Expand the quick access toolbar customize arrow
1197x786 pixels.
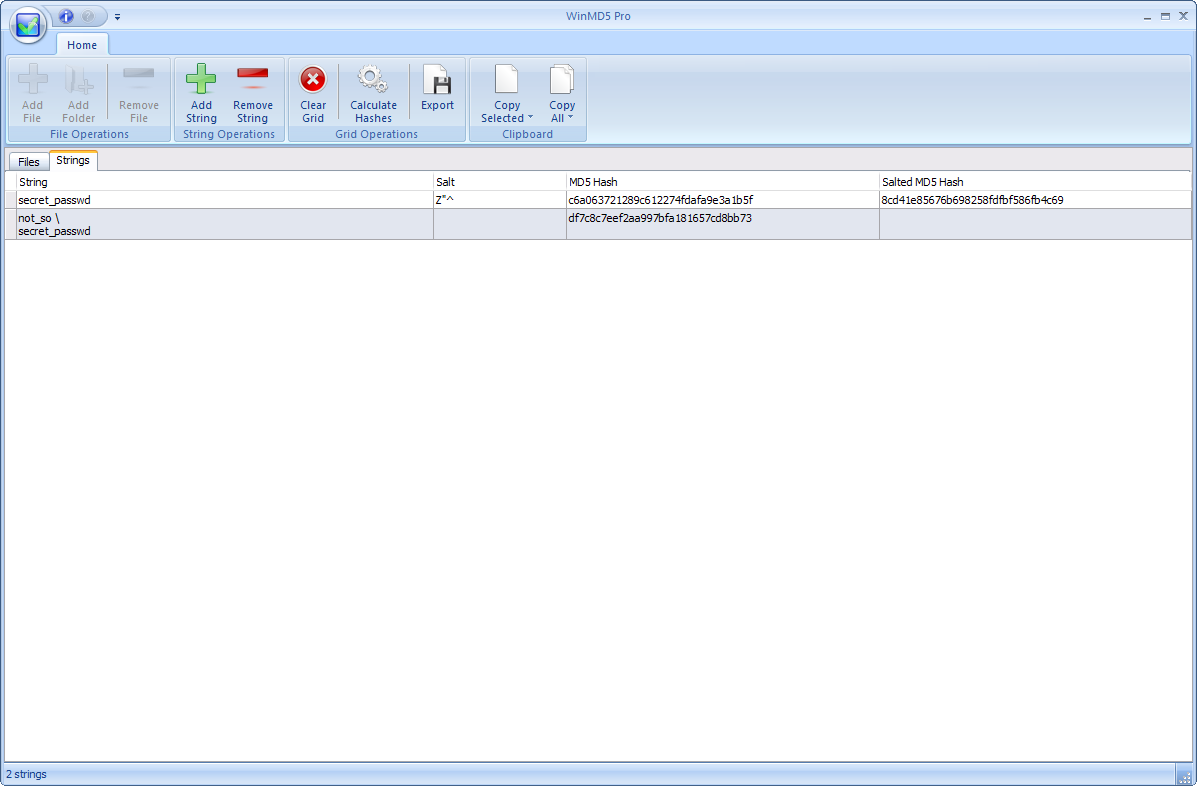click(117, 17)
